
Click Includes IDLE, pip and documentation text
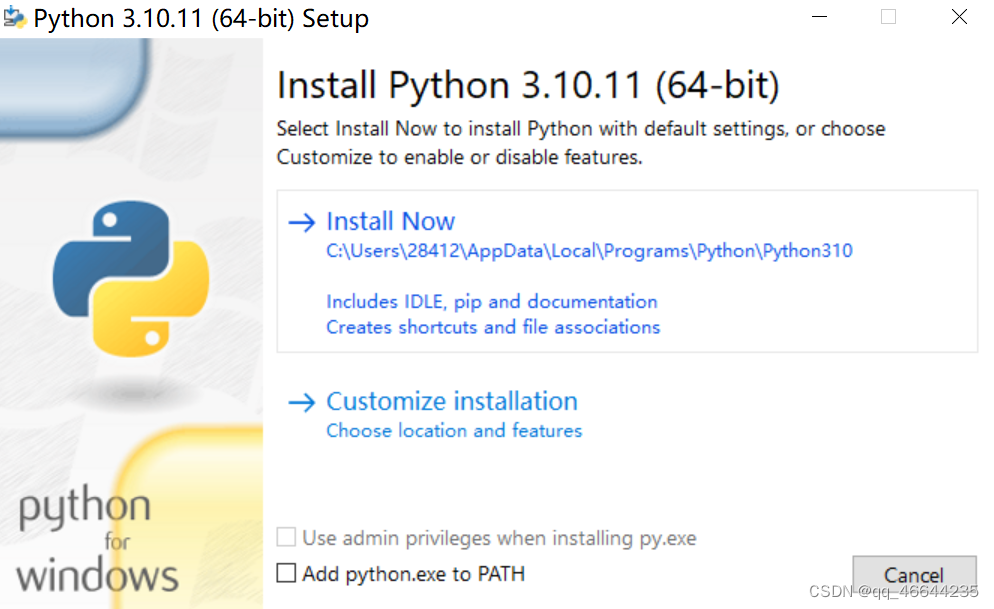click(x=491, y=301)
